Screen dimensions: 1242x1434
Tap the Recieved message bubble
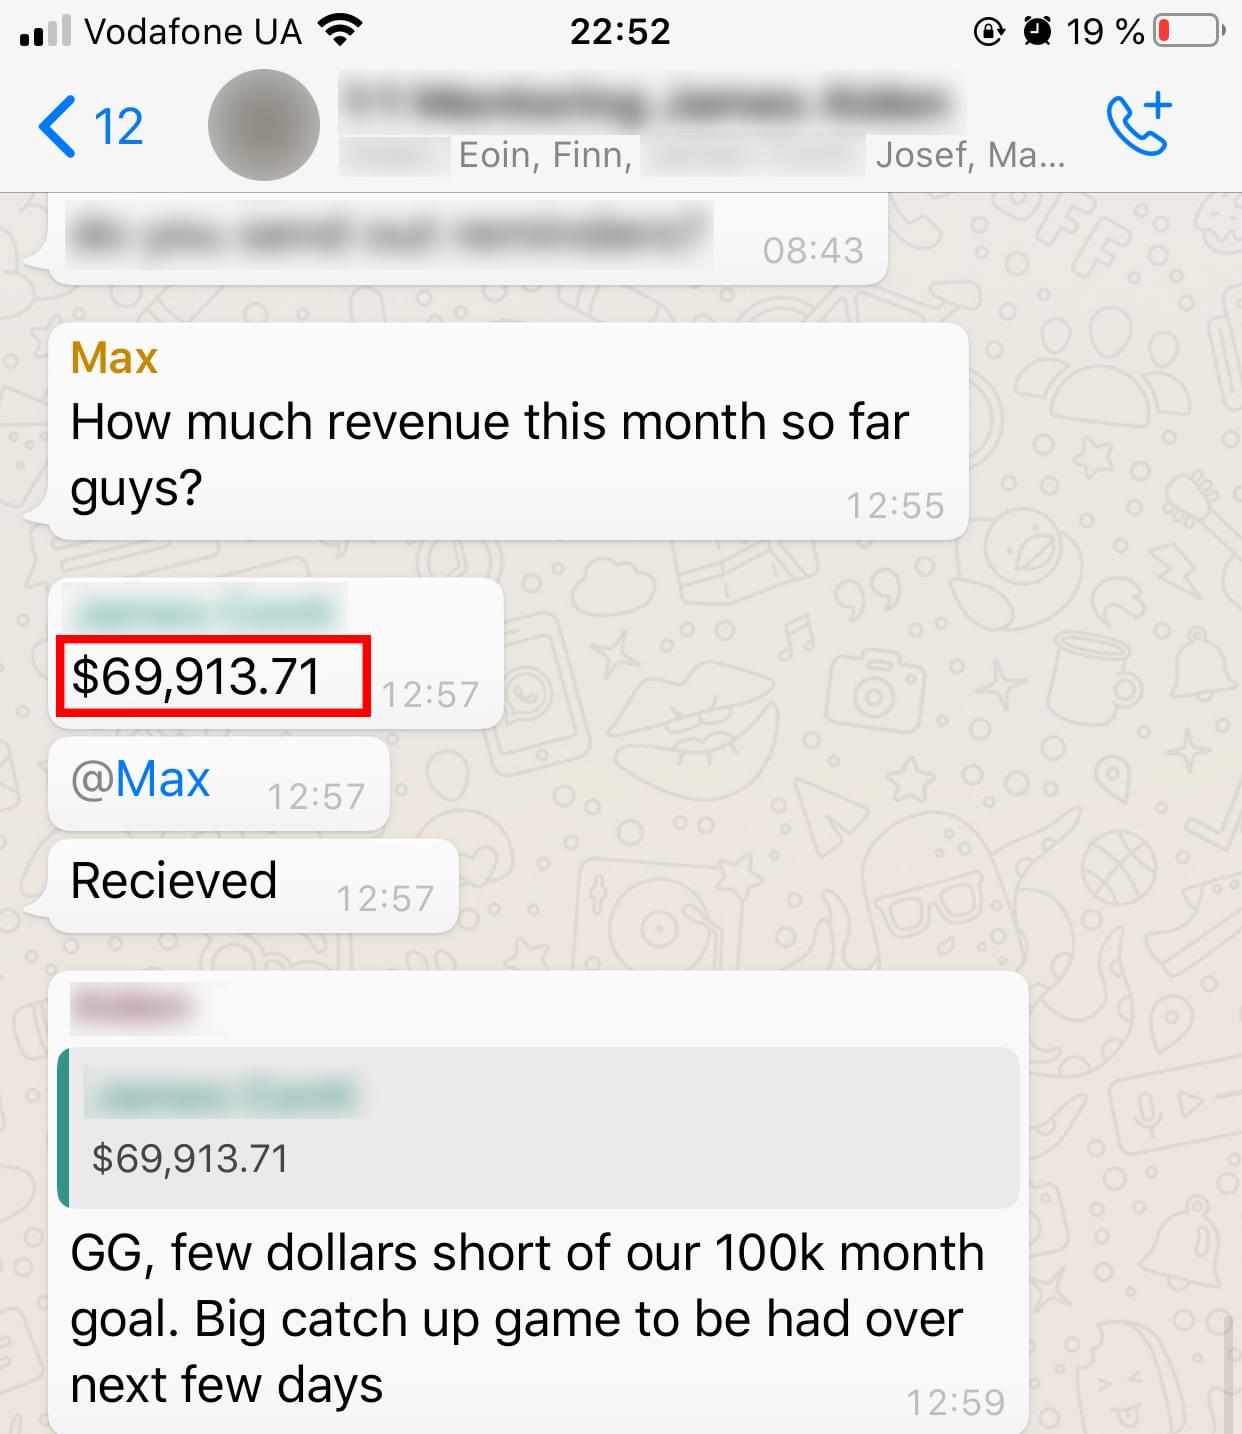tap(254, 886)
